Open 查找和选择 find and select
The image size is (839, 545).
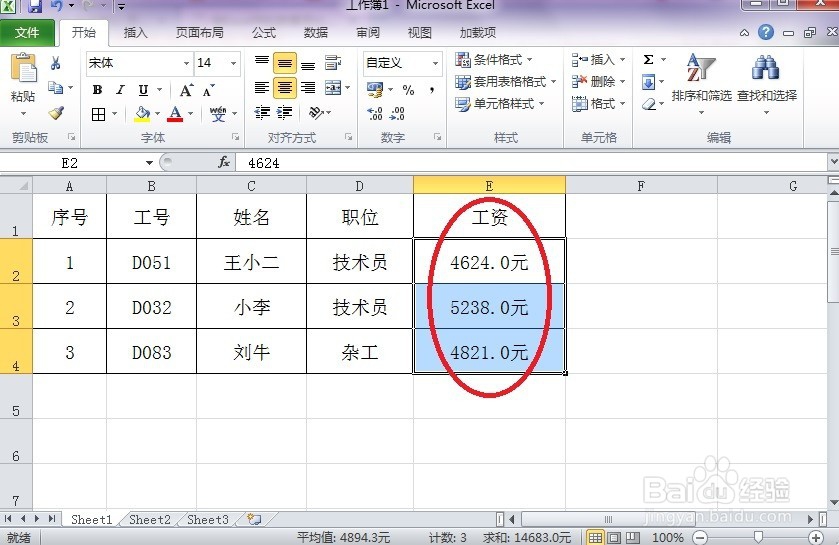point(767,84)
